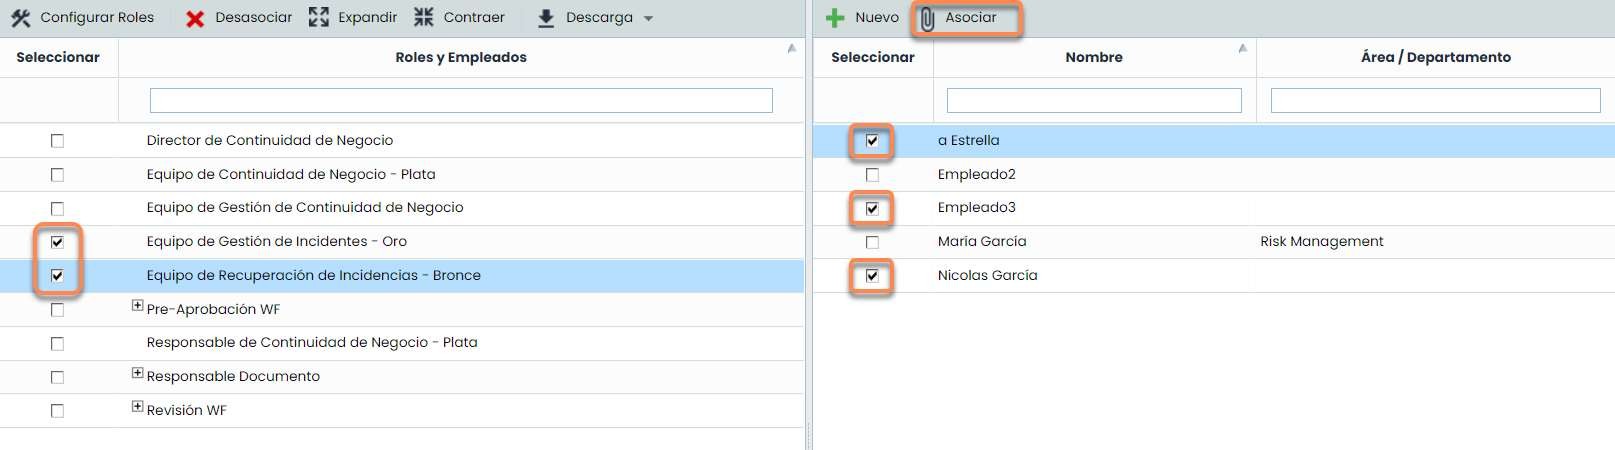
Task: Click the Contraer collapse icon
Action: [x=424, y=17]
